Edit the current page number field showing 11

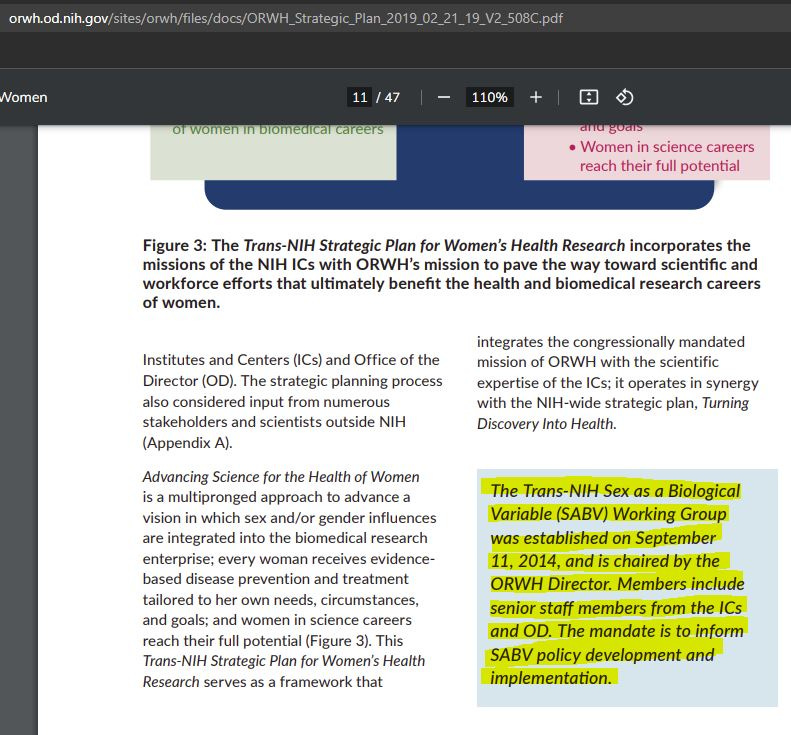[360, 97]
